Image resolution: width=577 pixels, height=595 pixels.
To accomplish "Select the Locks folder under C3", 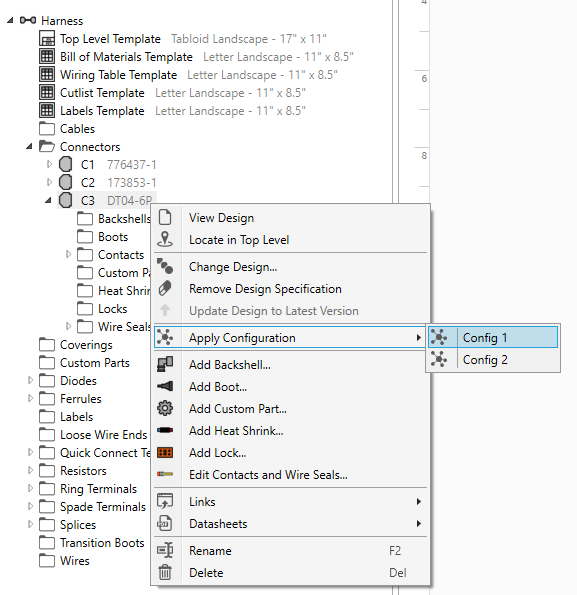I will 102,309.
